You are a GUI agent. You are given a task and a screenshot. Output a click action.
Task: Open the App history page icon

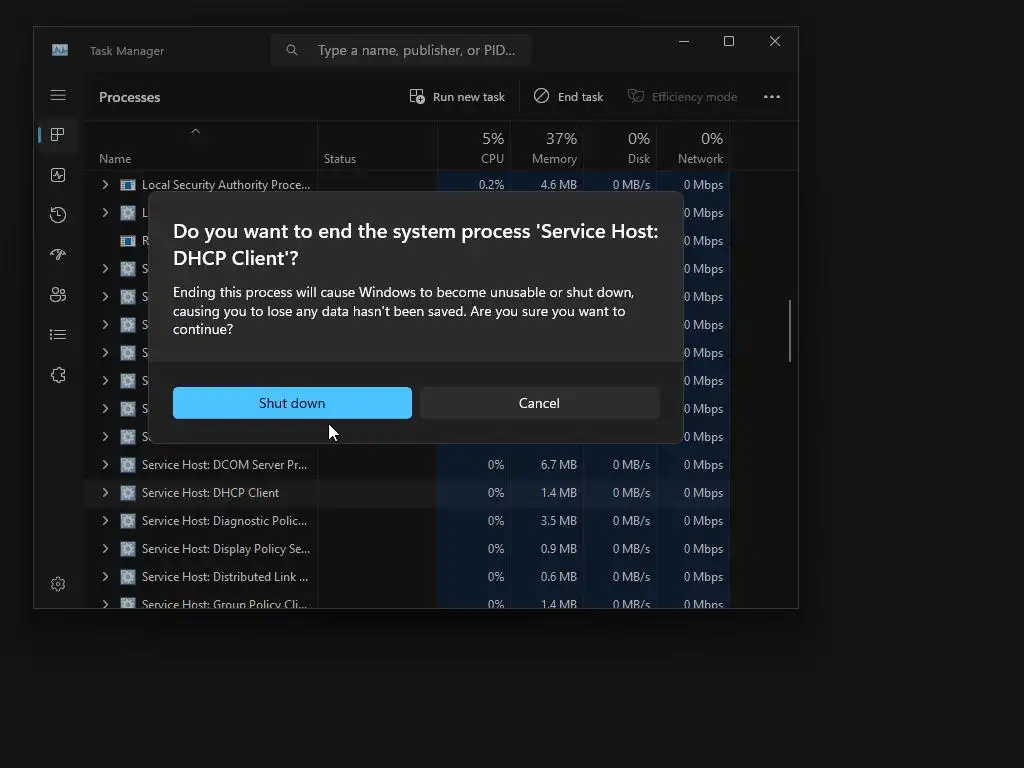[x=58, y=215]
